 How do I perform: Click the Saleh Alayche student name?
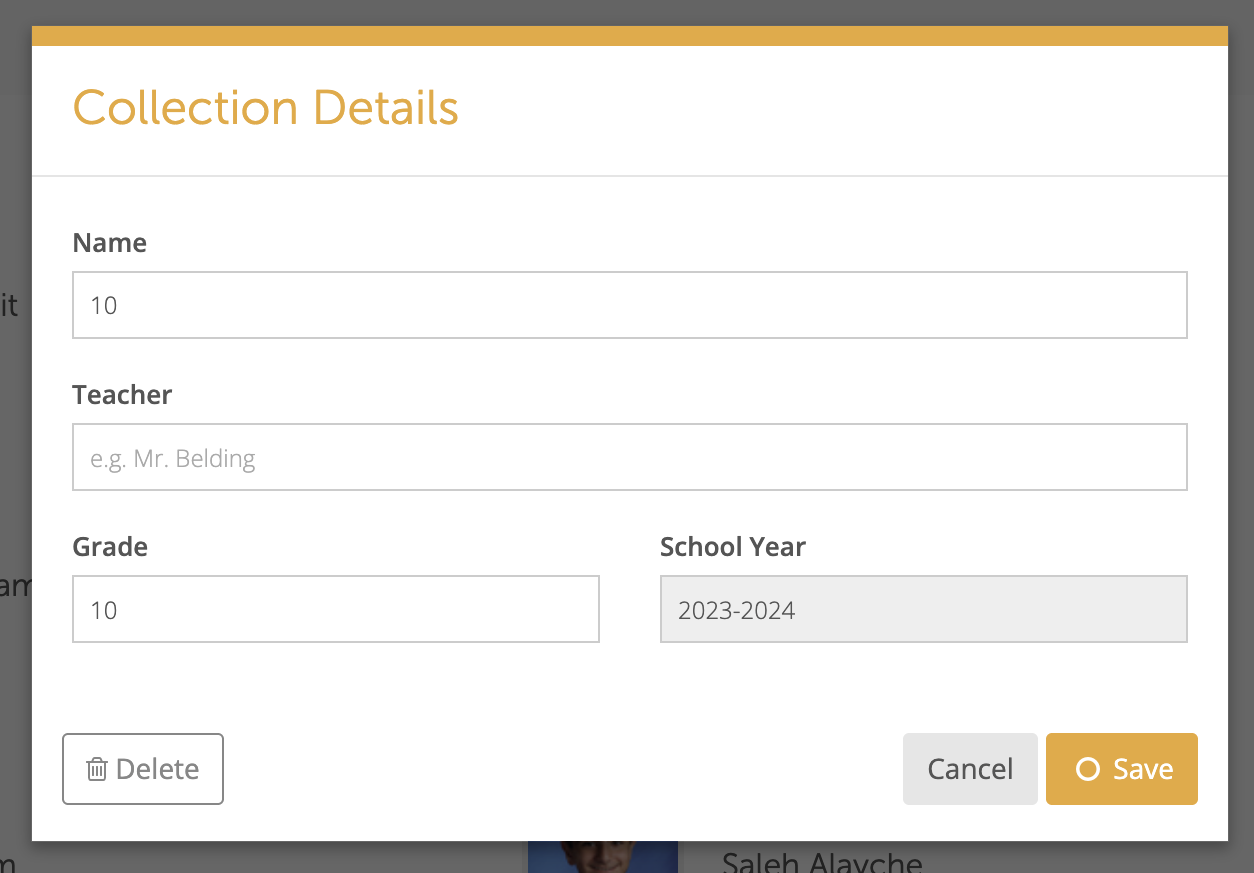tap(822, 861)
